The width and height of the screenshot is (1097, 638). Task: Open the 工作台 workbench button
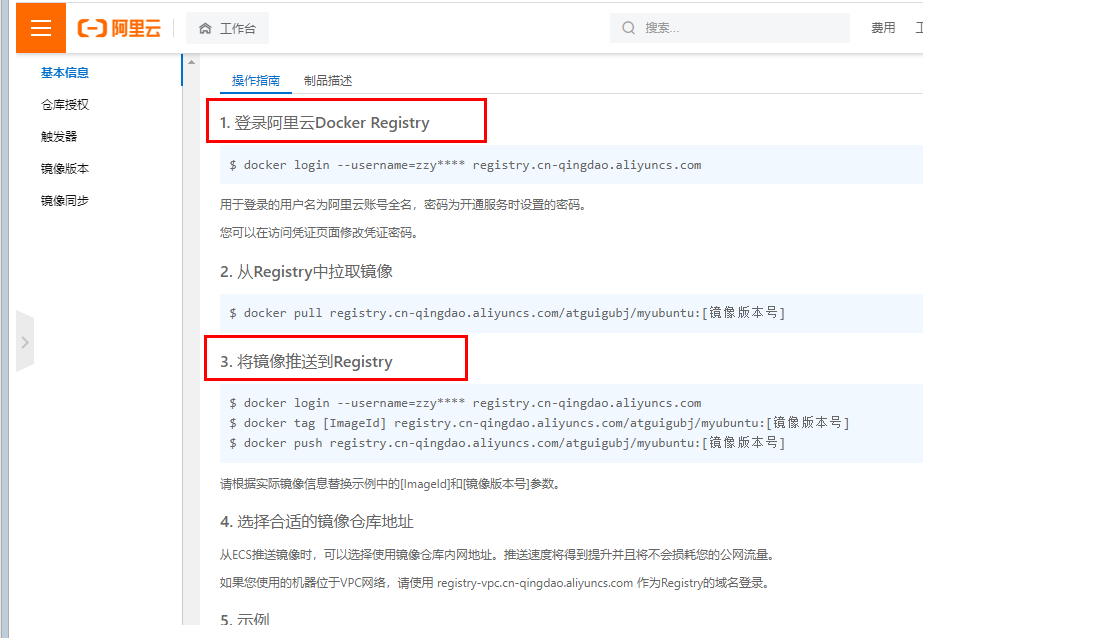227,28
